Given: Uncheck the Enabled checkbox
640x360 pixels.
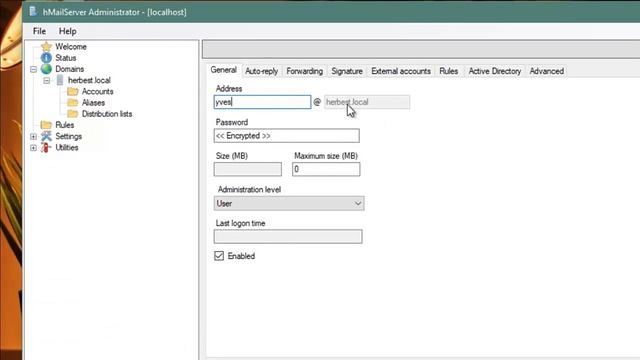Looking at the screenshot, I should [219, 256].
